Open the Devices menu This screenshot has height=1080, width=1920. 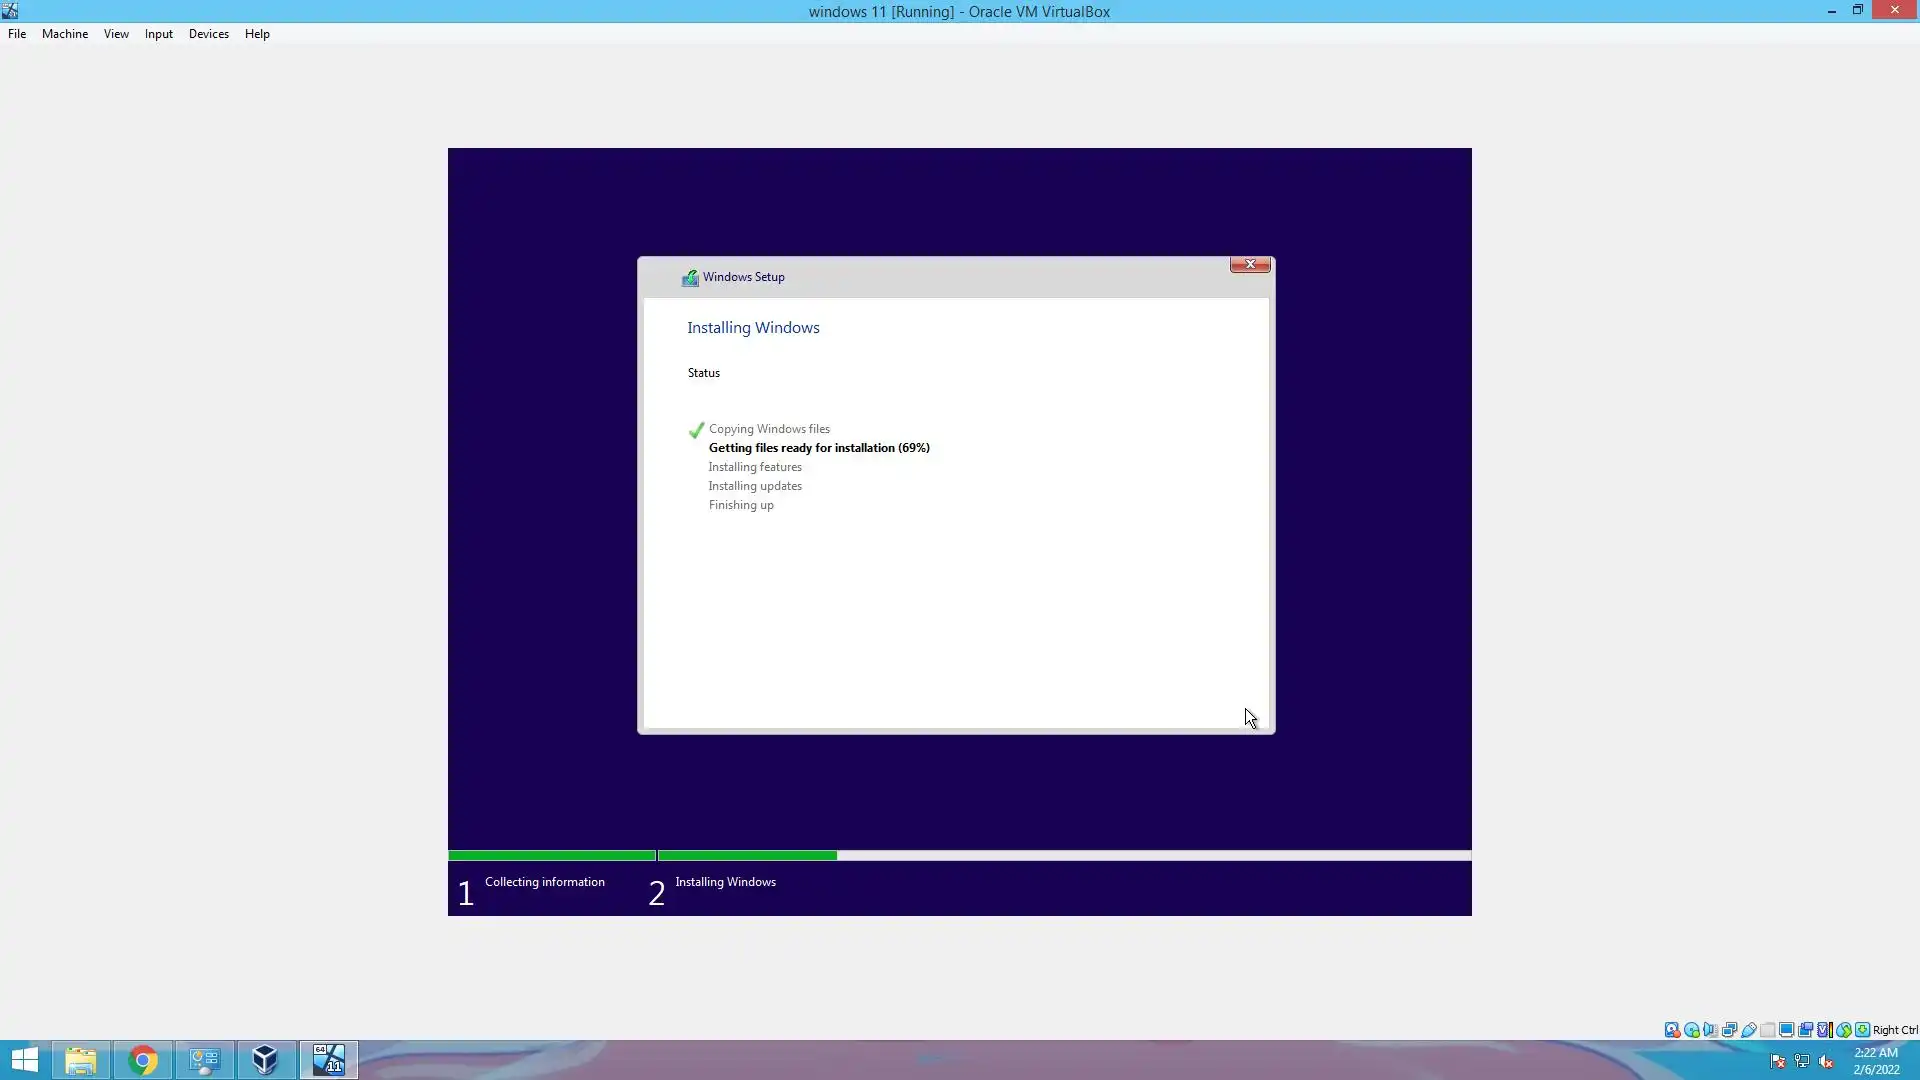tap(208, 34)
